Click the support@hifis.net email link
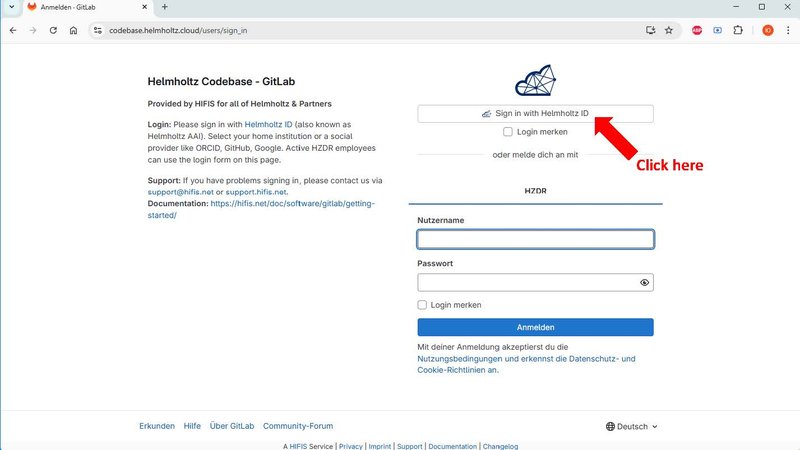The width and height of the screenshot is (800, 450). pos(181,192)
